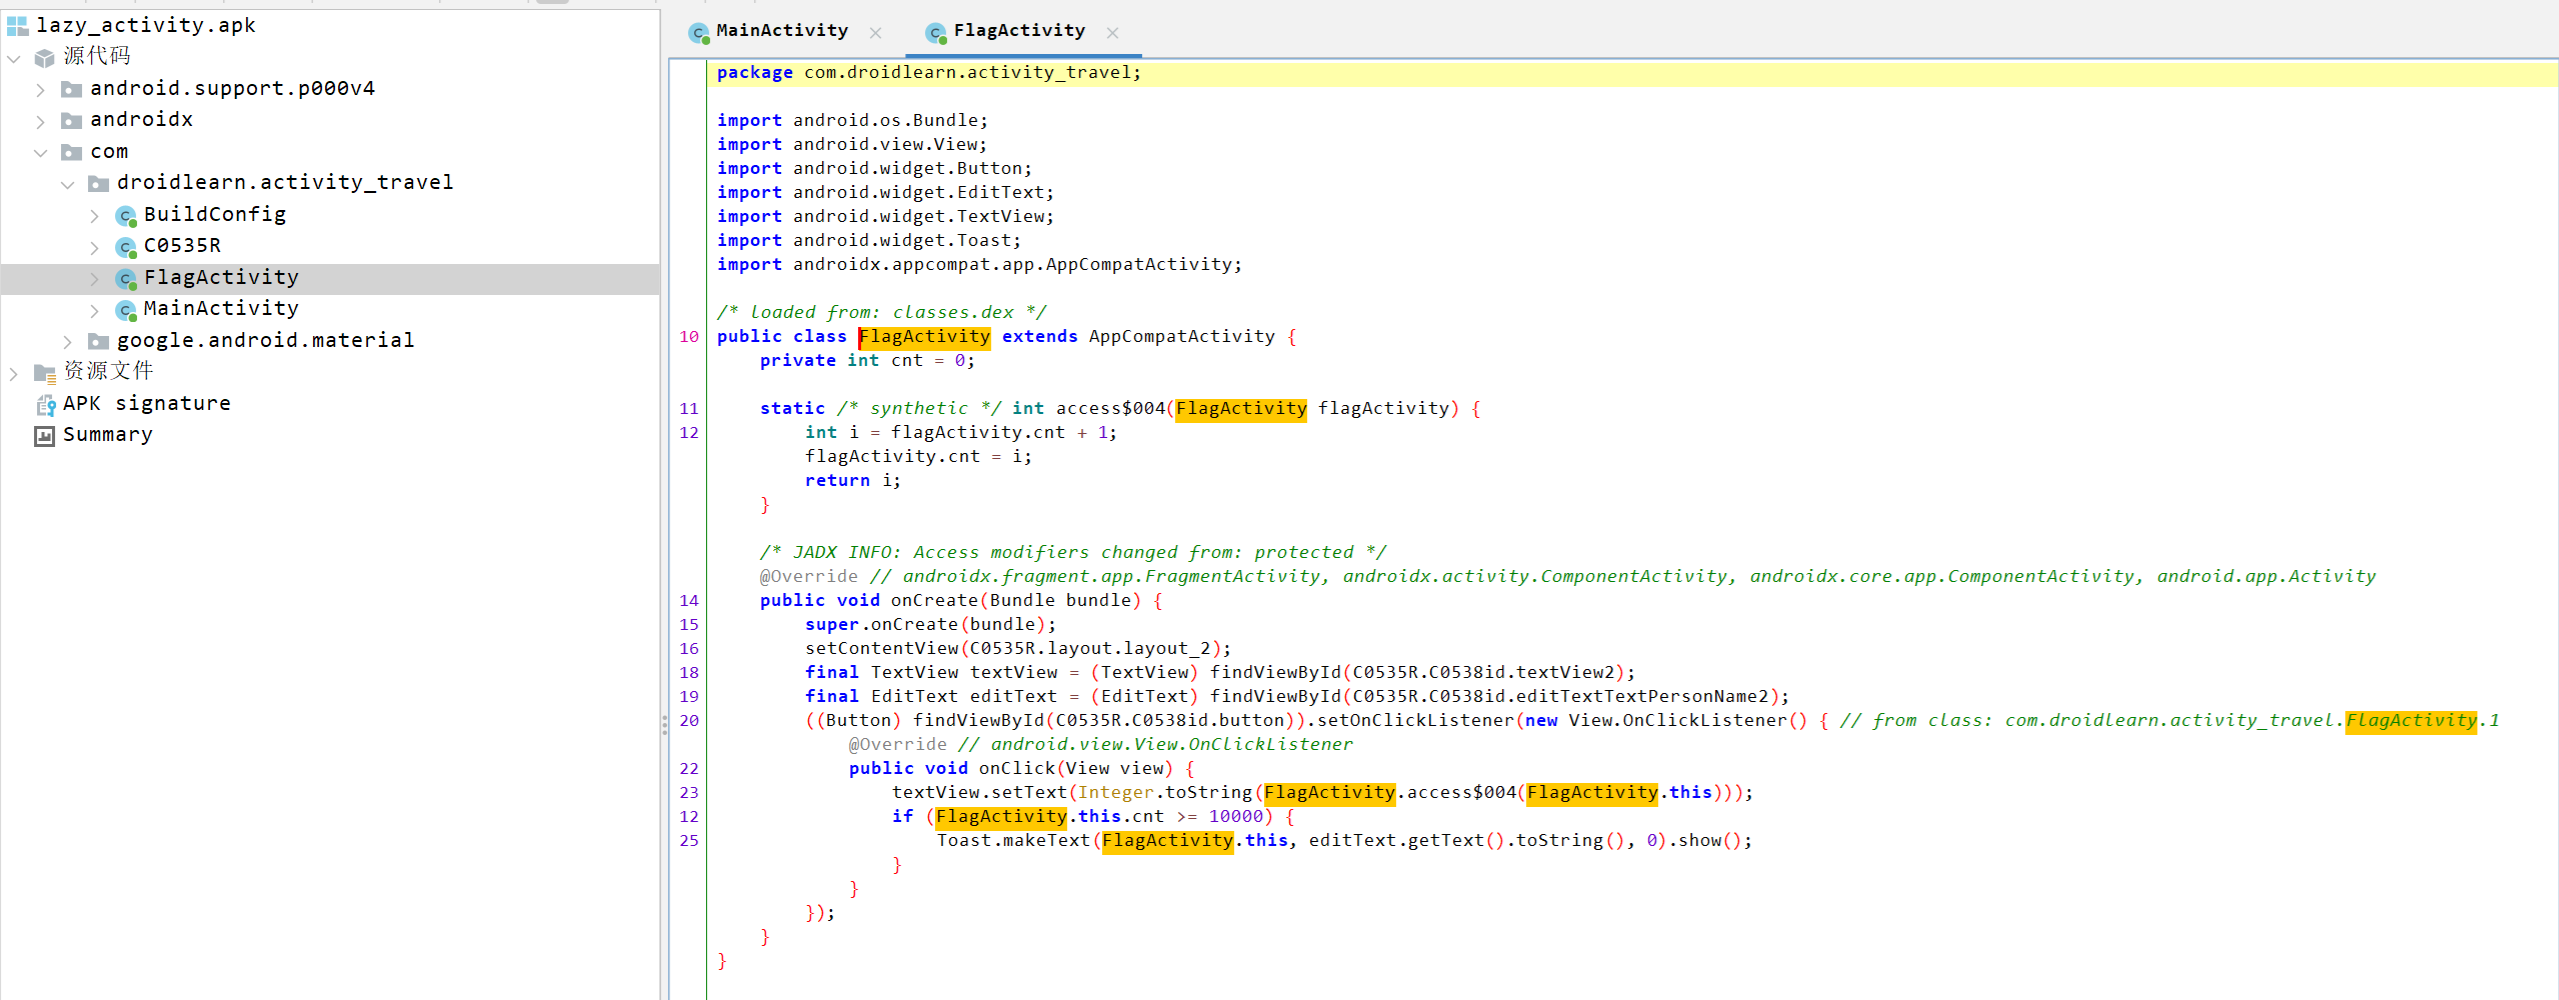The image size is (2559, 1000).
Task: Click onCreate method name
Action: pos(934,601)
